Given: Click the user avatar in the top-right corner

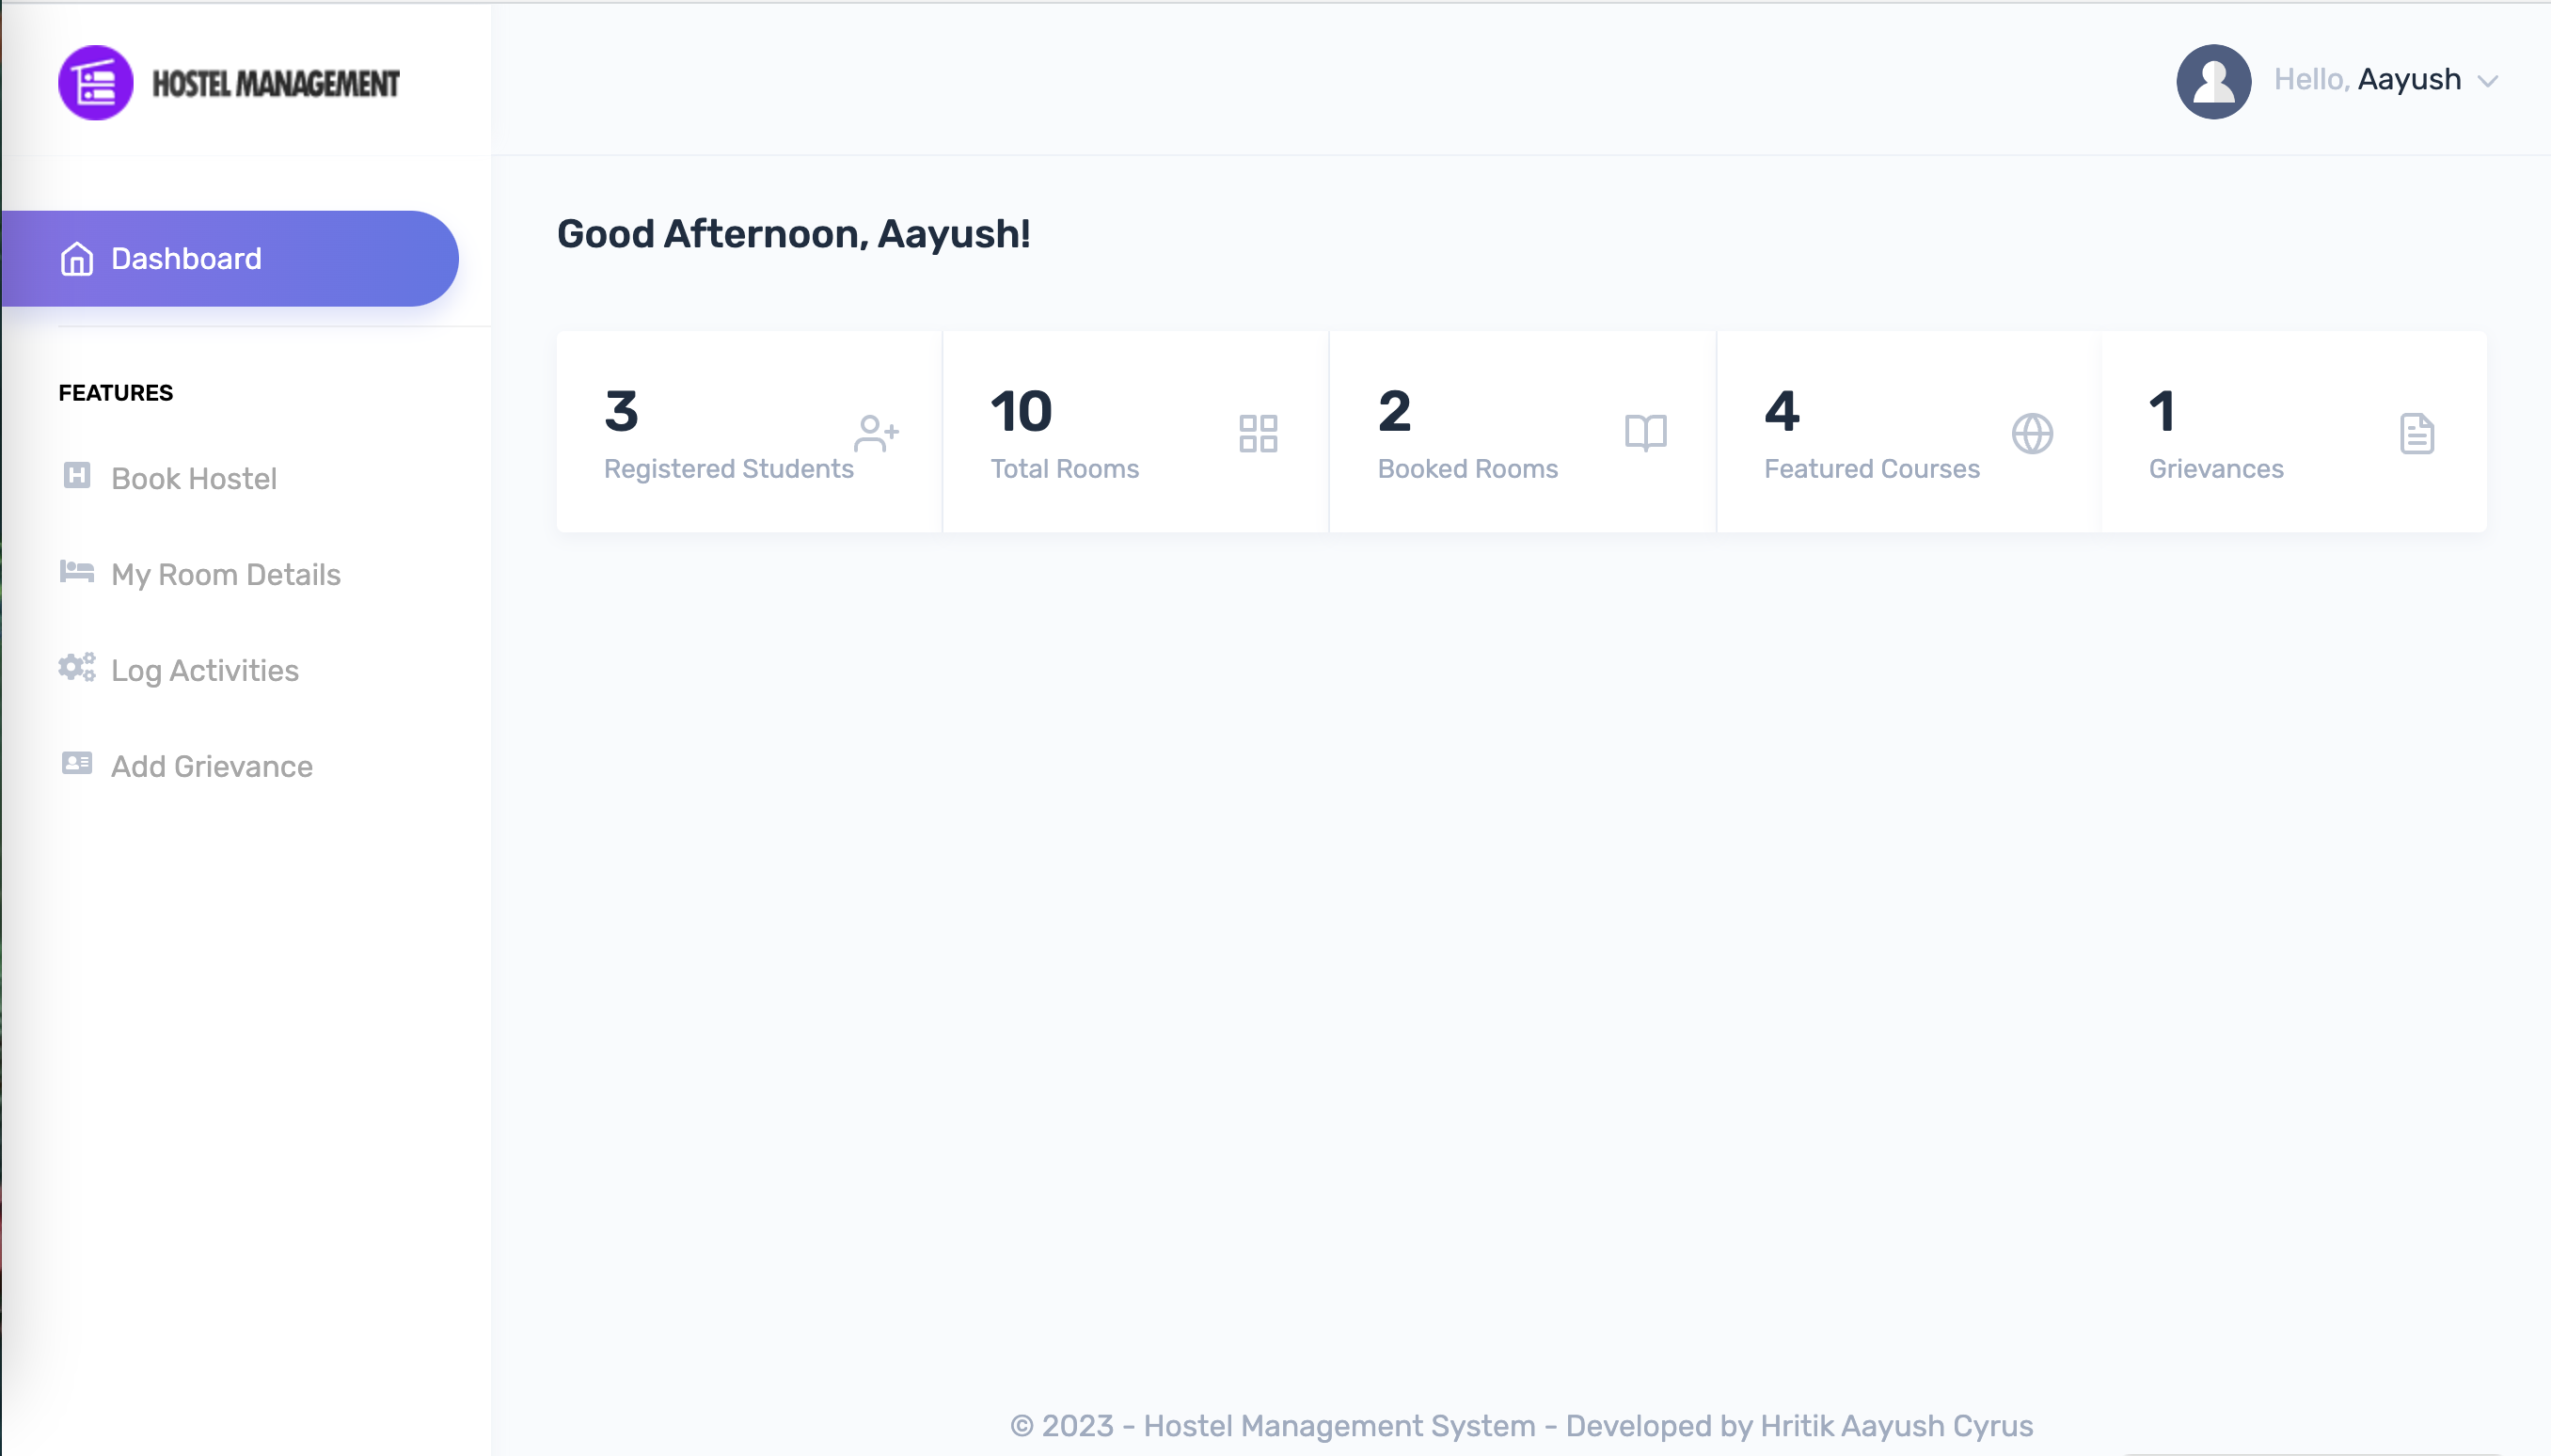Looking at the screenshot, I should coord(2214,81).
